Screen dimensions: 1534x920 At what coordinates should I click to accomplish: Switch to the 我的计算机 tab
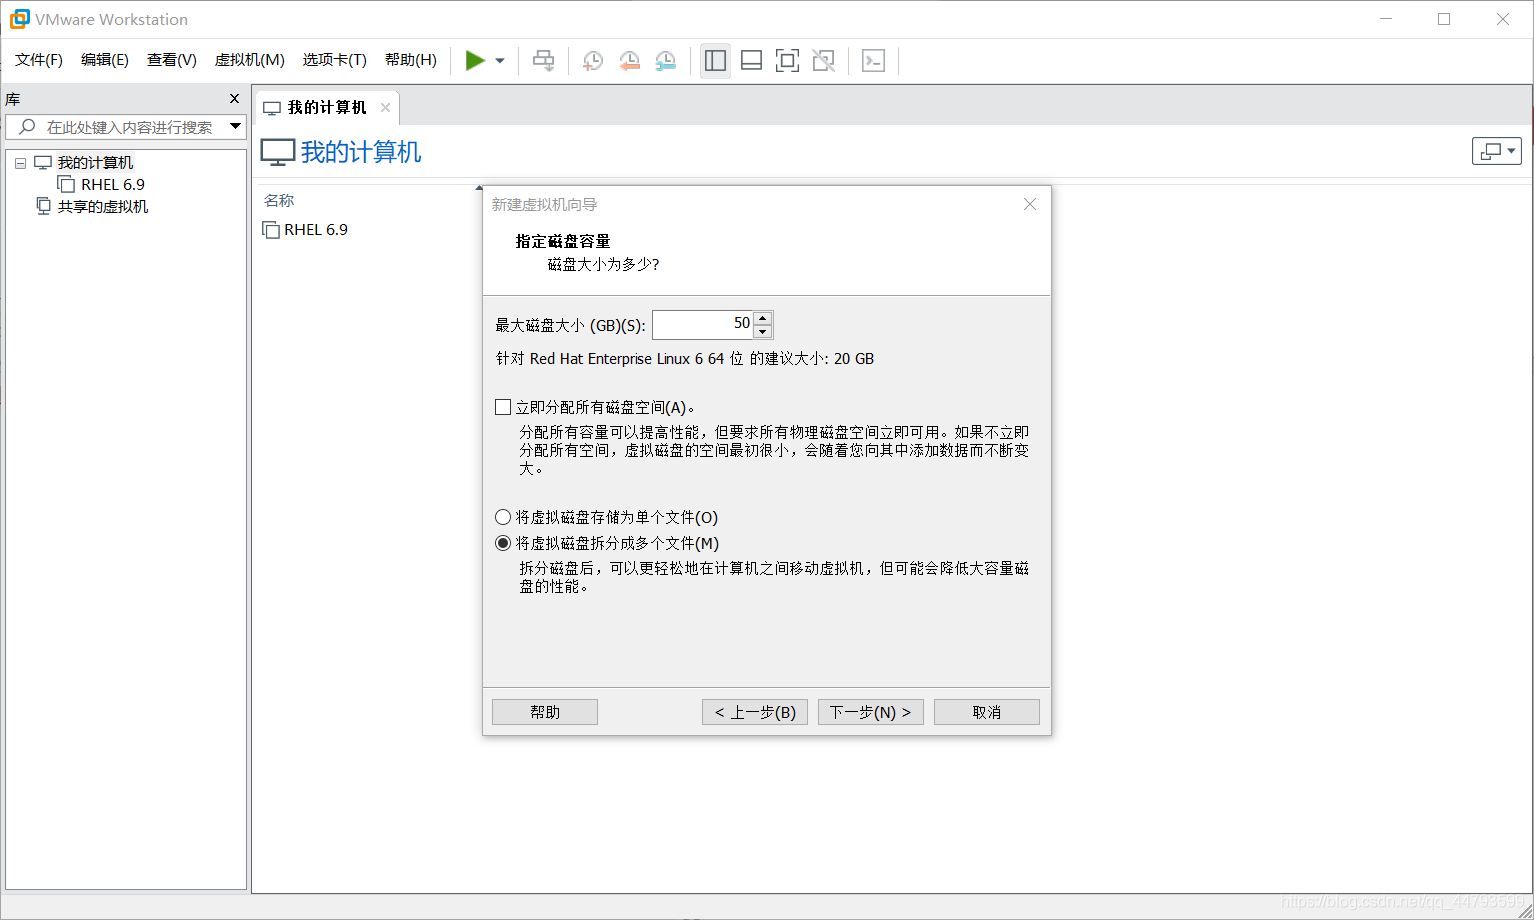pos(322,106)
